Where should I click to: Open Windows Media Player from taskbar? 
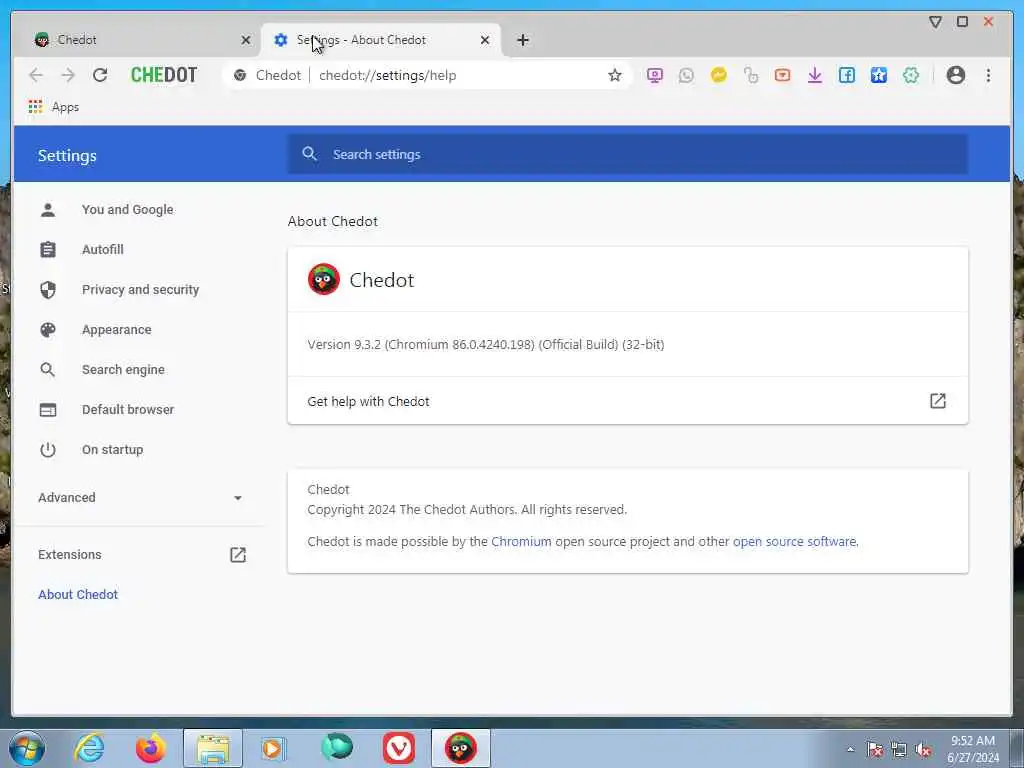coord(274,748)
